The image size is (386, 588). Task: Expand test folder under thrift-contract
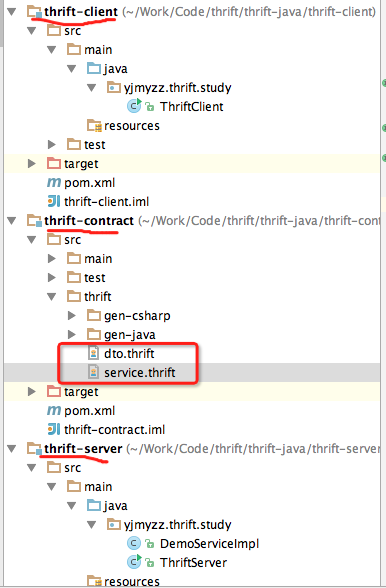pos(52,278)
